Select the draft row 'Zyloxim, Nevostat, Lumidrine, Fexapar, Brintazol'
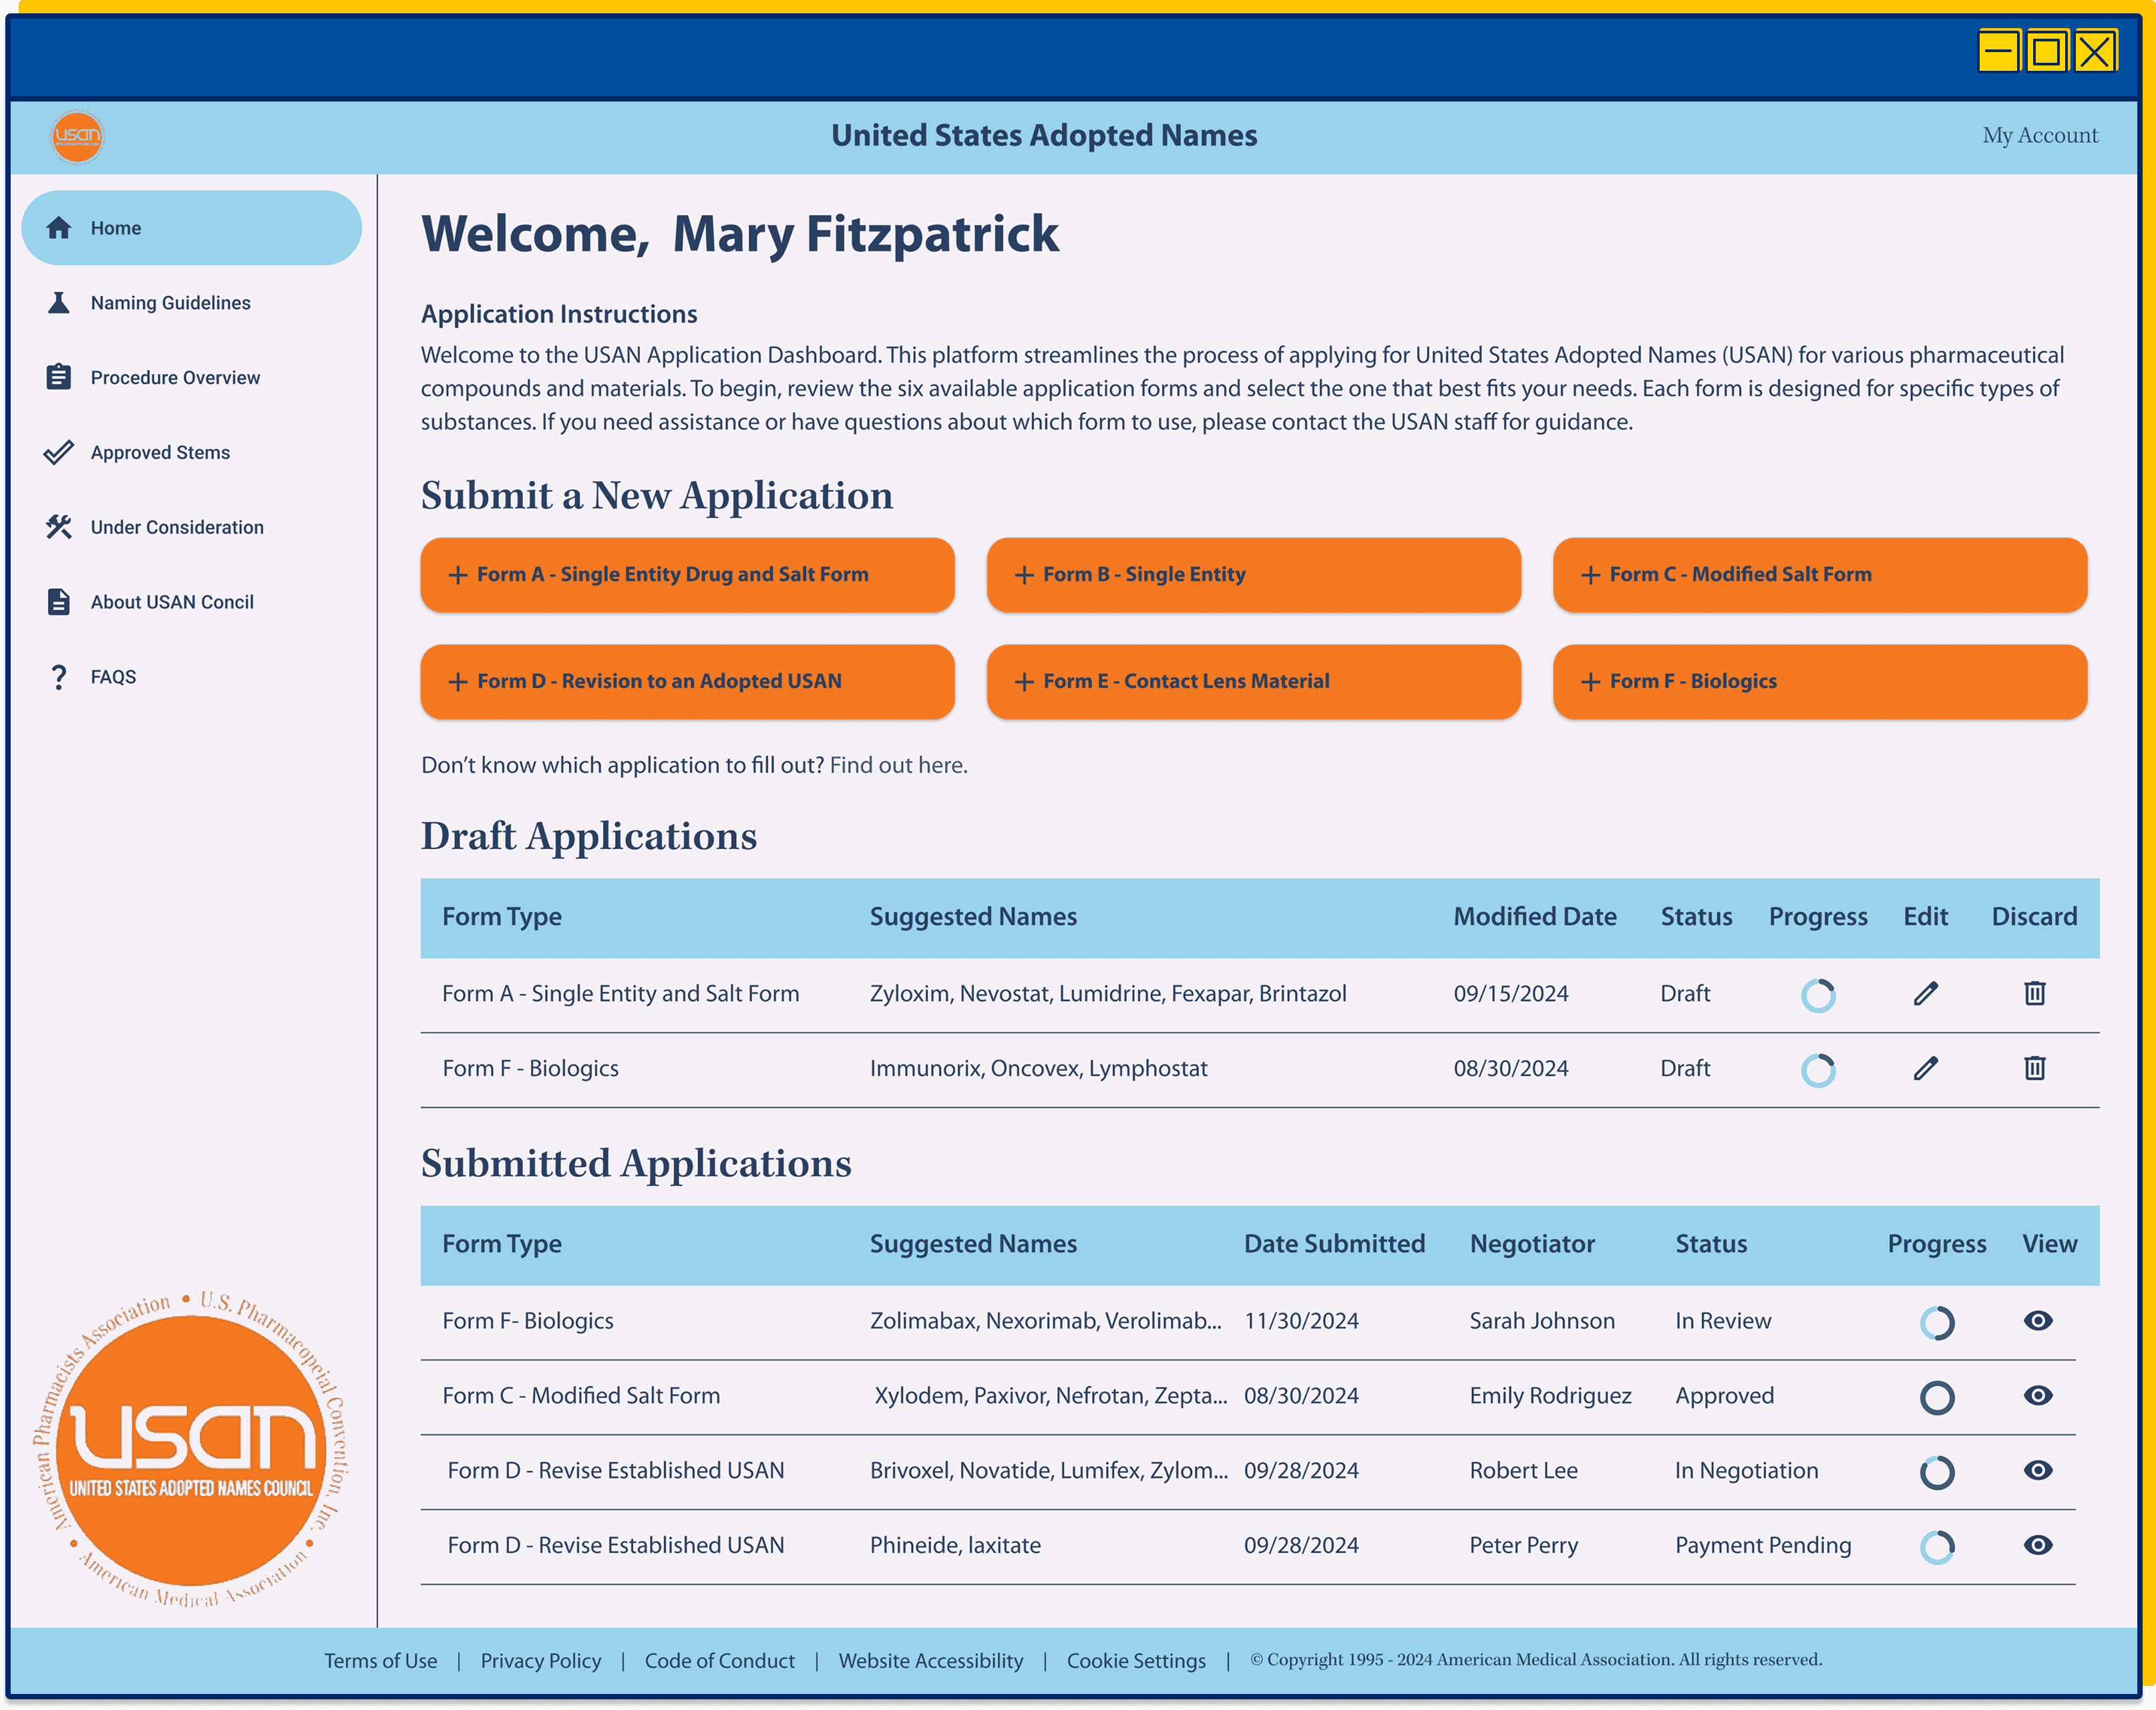The image size is (2156, 1710). click(x=1260, y=994)
